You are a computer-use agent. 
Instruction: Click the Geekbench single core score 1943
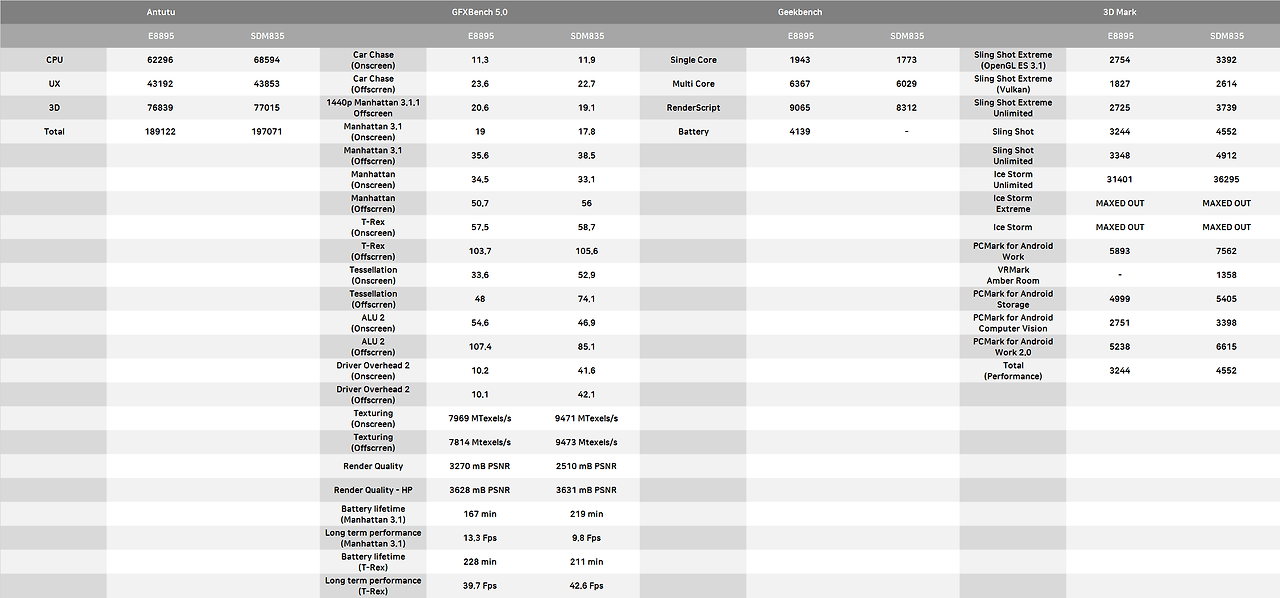(800, 60)
